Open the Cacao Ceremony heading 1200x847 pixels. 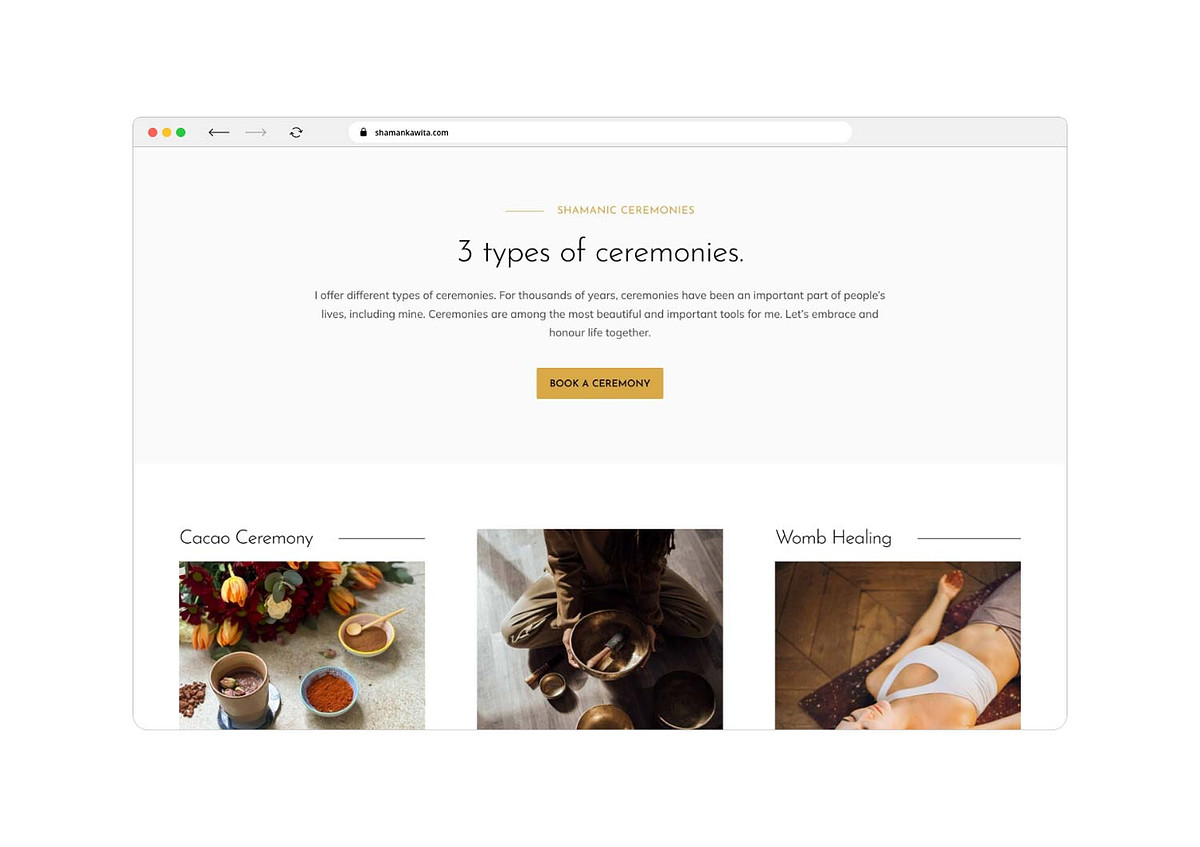[246, 538]
